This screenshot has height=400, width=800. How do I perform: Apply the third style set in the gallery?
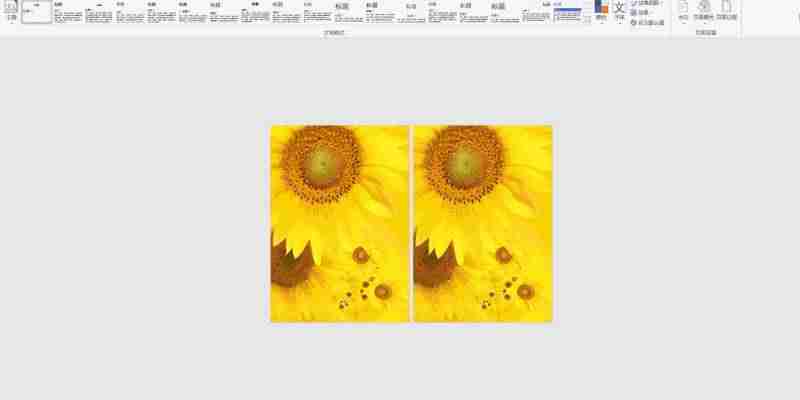[99, 12]
